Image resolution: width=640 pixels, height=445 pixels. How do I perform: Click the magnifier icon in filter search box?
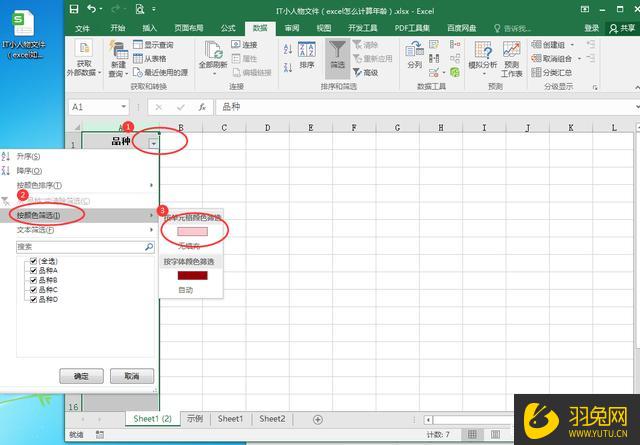pyautogui.click(x=149, y=247)
